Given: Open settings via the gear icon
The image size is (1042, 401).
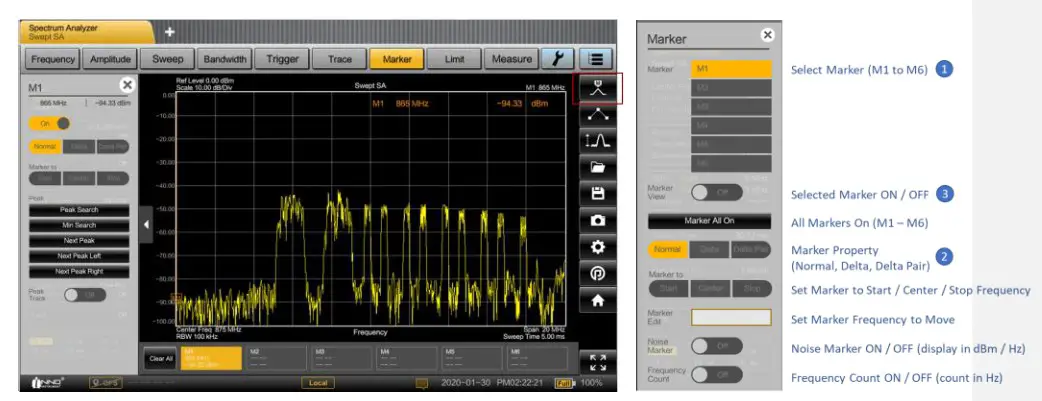Looking at the screenshot, I should point(597,247).
